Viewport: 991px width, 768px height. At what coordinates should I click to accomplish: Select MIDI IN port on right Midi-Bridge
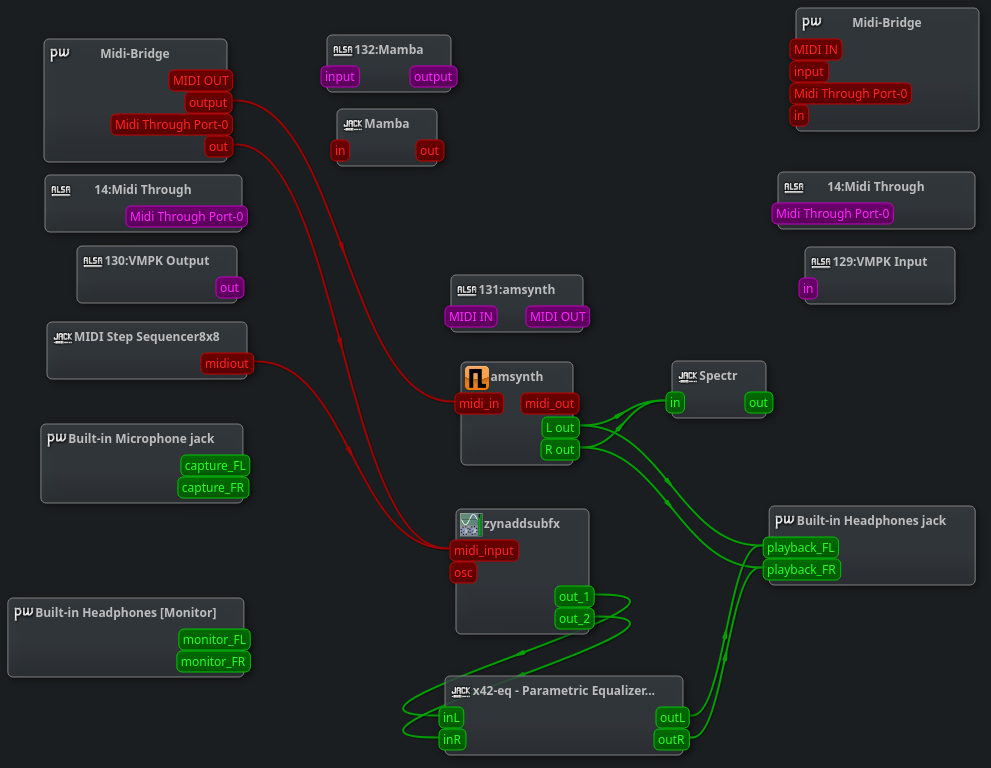[x=815, y=49]
